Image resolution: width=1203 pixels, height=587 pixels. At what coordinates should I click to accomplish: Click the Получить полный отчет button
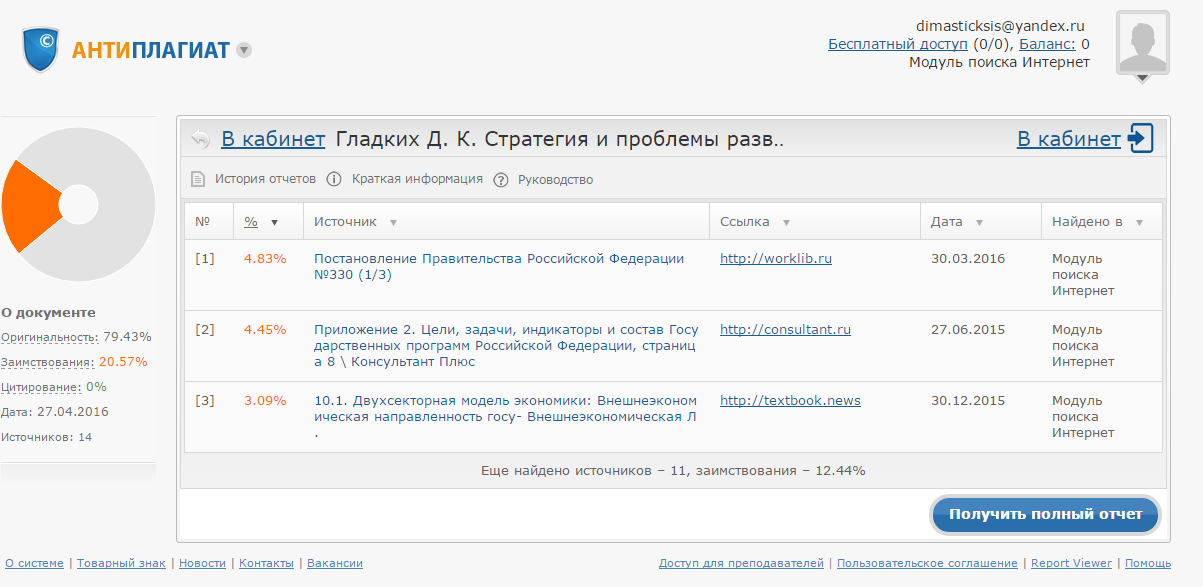[x=1045, y=514]
